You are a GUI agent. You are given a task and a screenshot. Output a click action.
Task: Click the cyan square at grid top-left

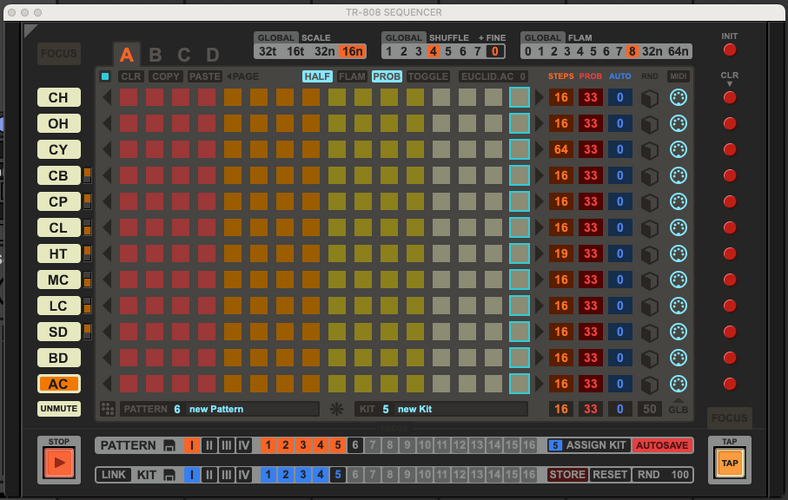tap(105, 76)
